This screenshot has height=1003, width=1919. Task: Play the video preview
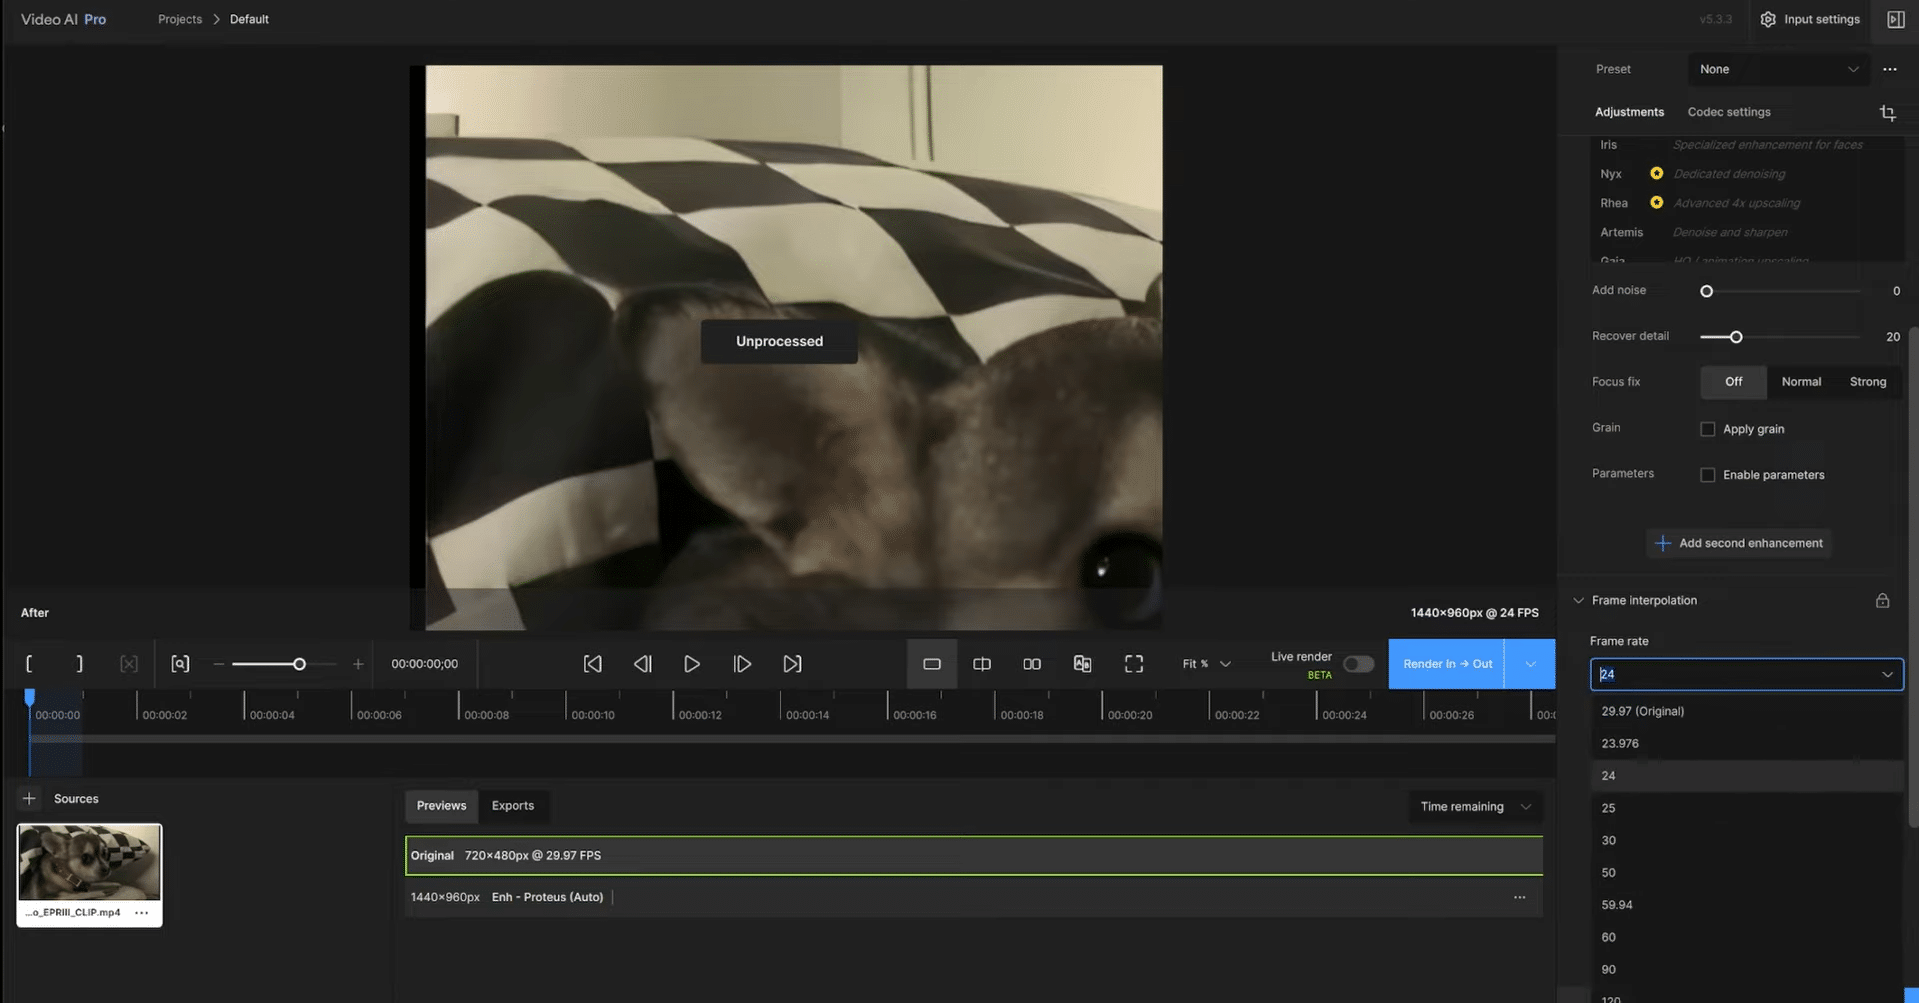(691, 664)
